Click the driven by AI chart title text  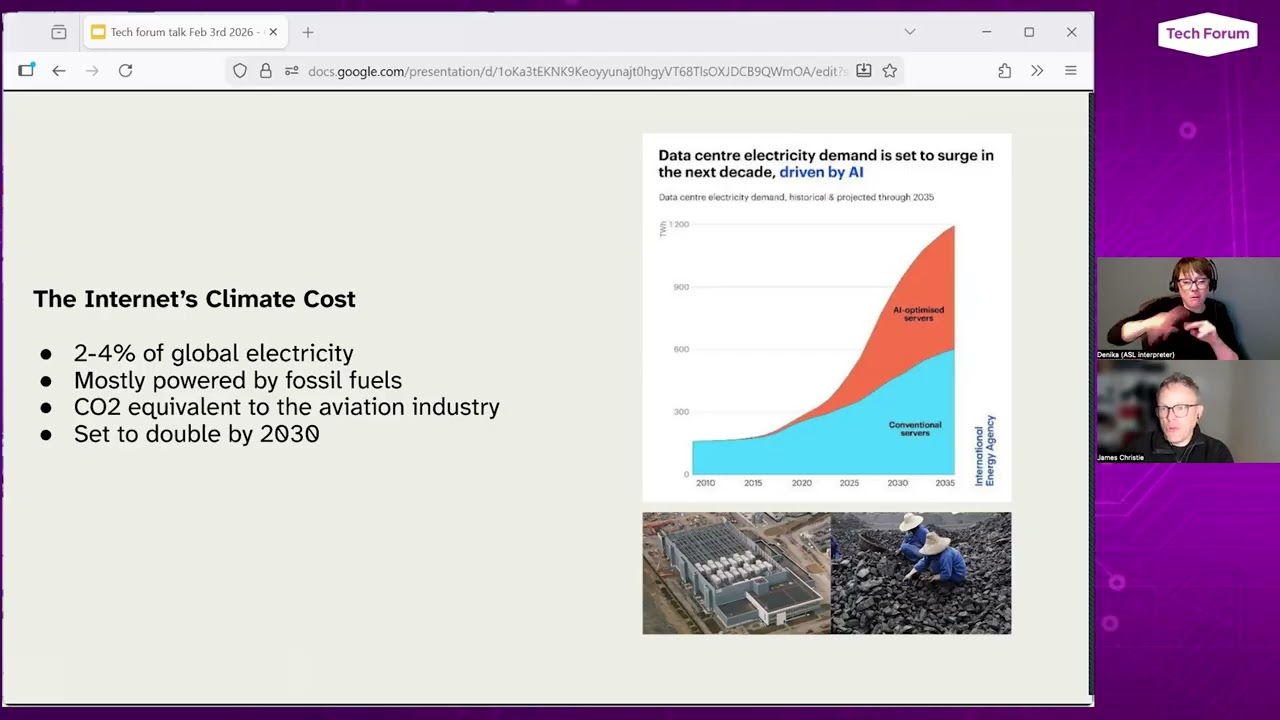click(821, 172)
